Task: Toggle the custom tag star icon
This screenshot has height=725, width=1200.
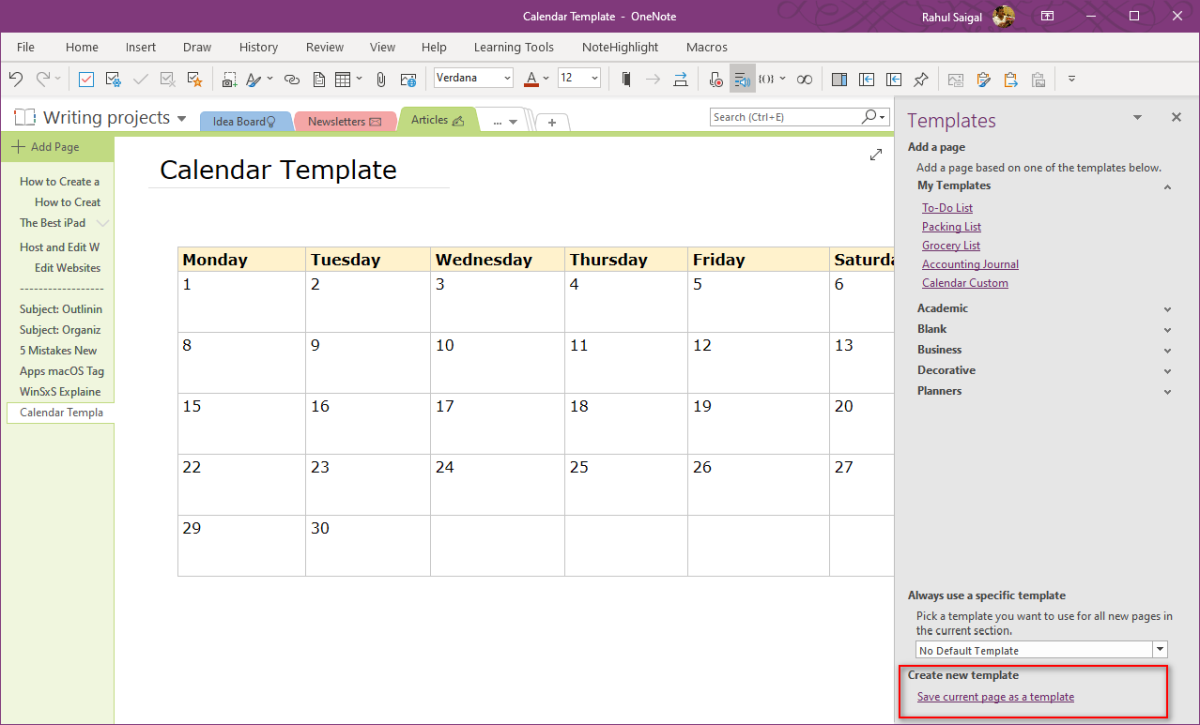Action: (195, 78)
